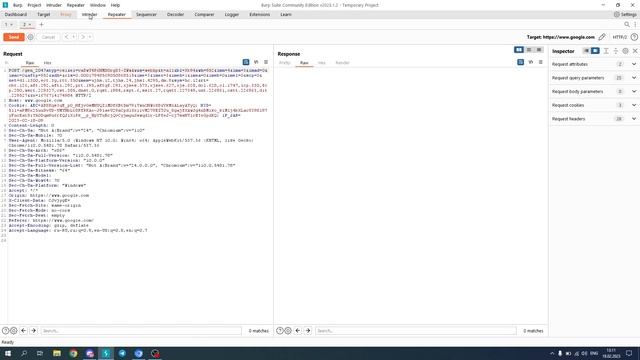Send the request with the Send button
The image size is (640, 360).
pos(14,37)
